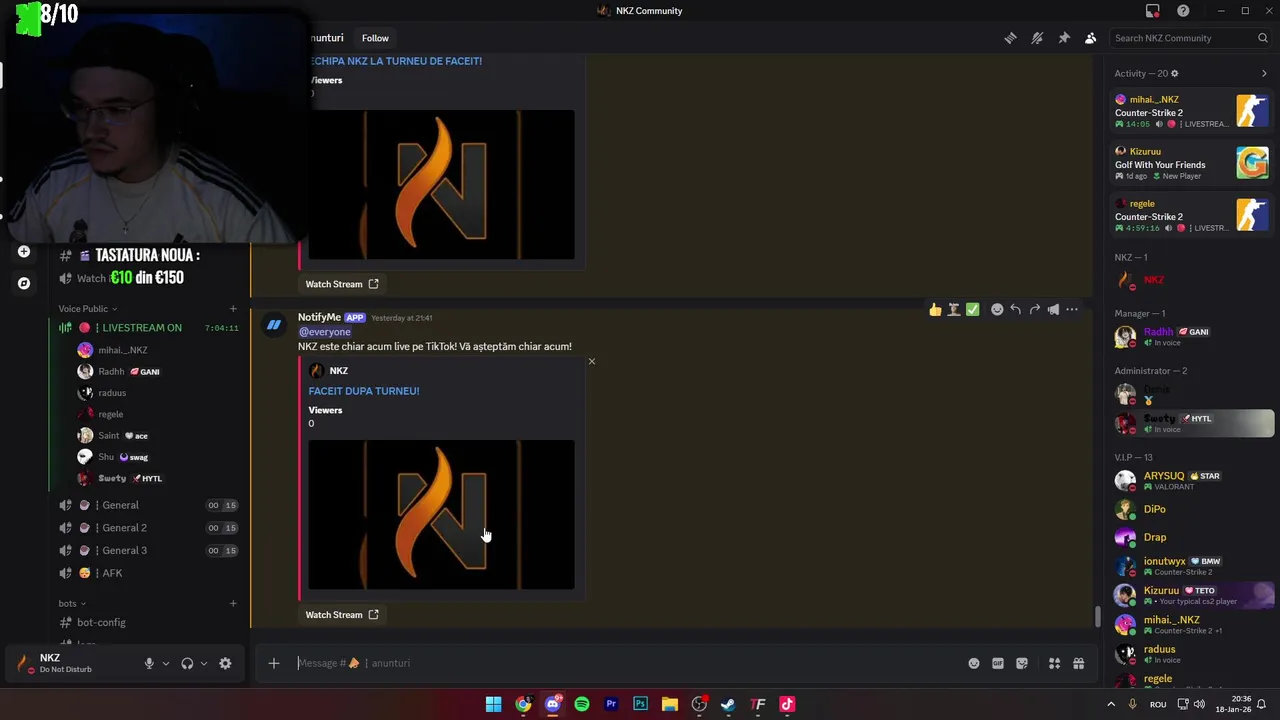Collapse the bots category

72,603
